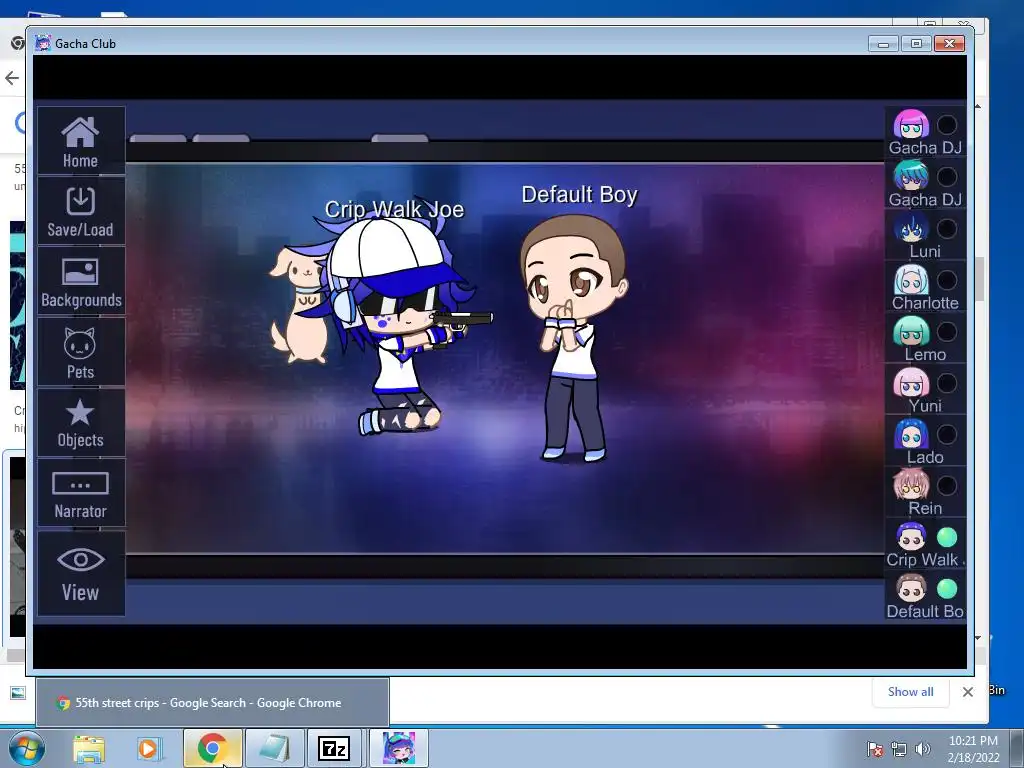Image resolution: width=1024 pixels, height=768 pixels.
Task: Switch to Google Chrome in taskbar
Action: [x=212, y=748]
